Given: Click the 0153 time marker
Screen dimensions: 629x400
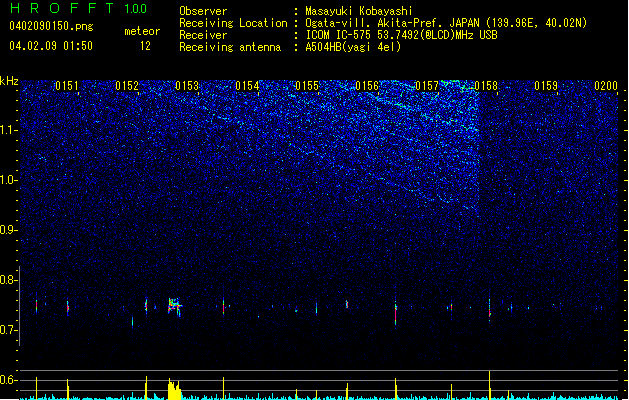Looking at the screenshot, I should pyautogui.click(x=187, y=86).
